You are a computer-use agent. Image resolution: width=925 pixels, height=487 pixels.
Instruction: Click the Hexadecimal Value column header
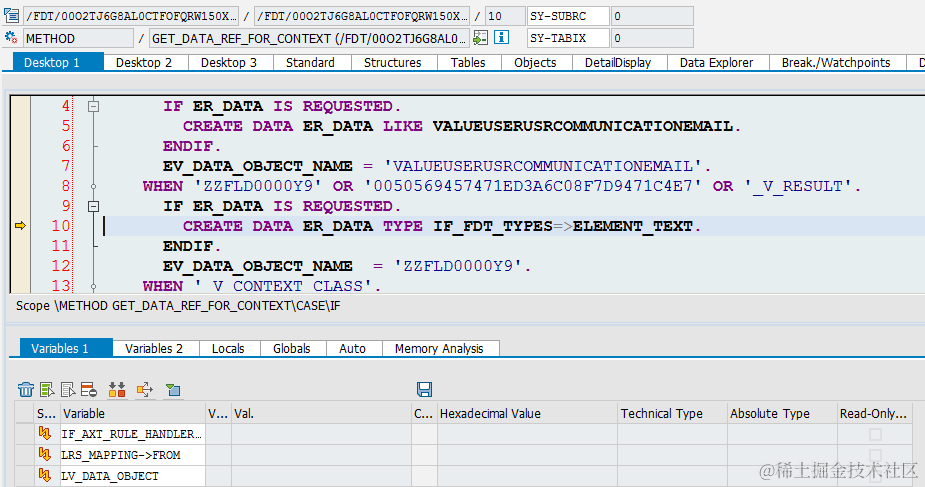click(x=527, y=413)
